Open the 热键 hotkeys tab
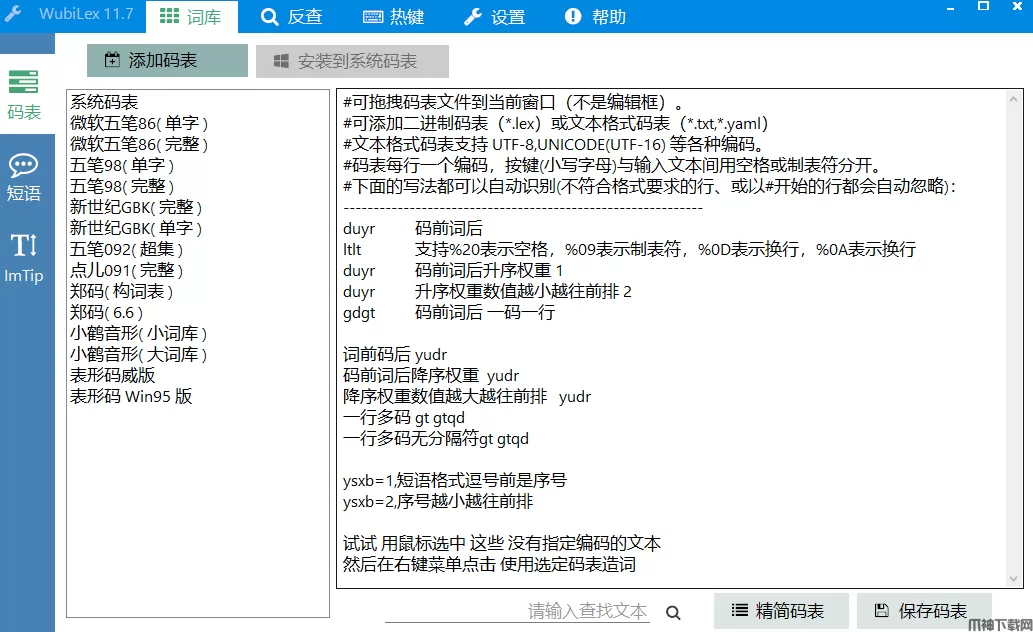The width and height of the screenshot is (1033, 632). pos(394,16)
